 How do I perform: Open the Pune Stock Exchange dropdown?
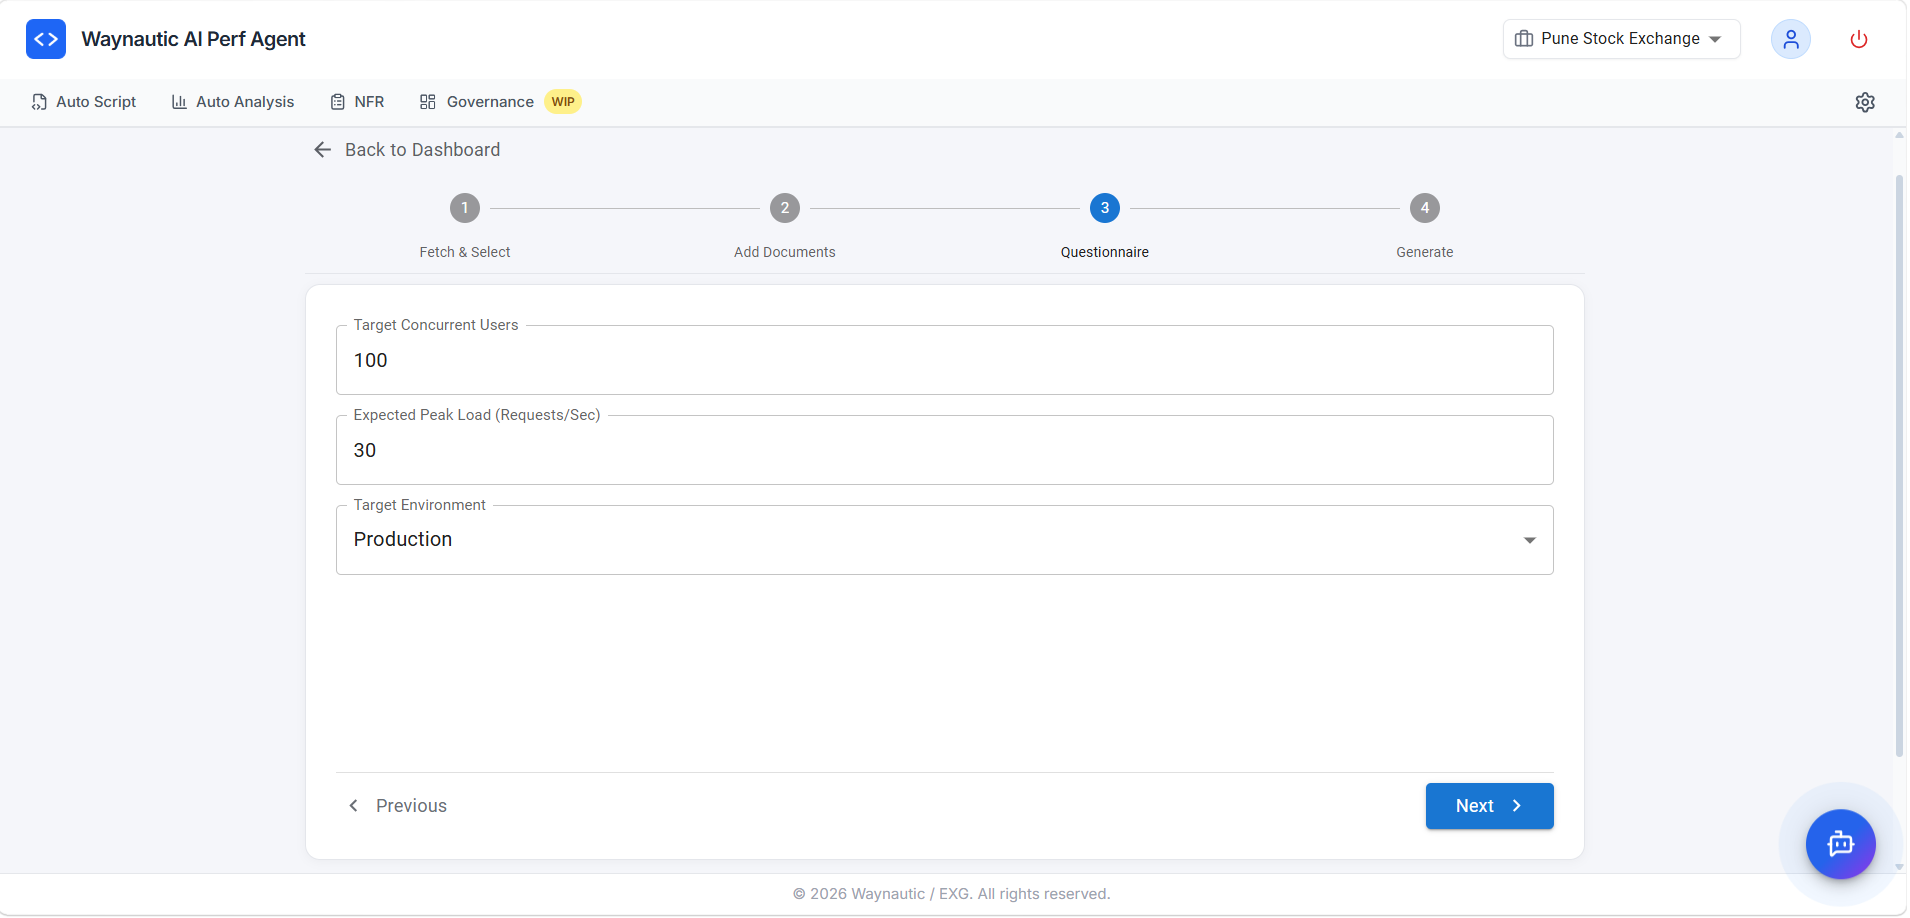coord(1619,39)
